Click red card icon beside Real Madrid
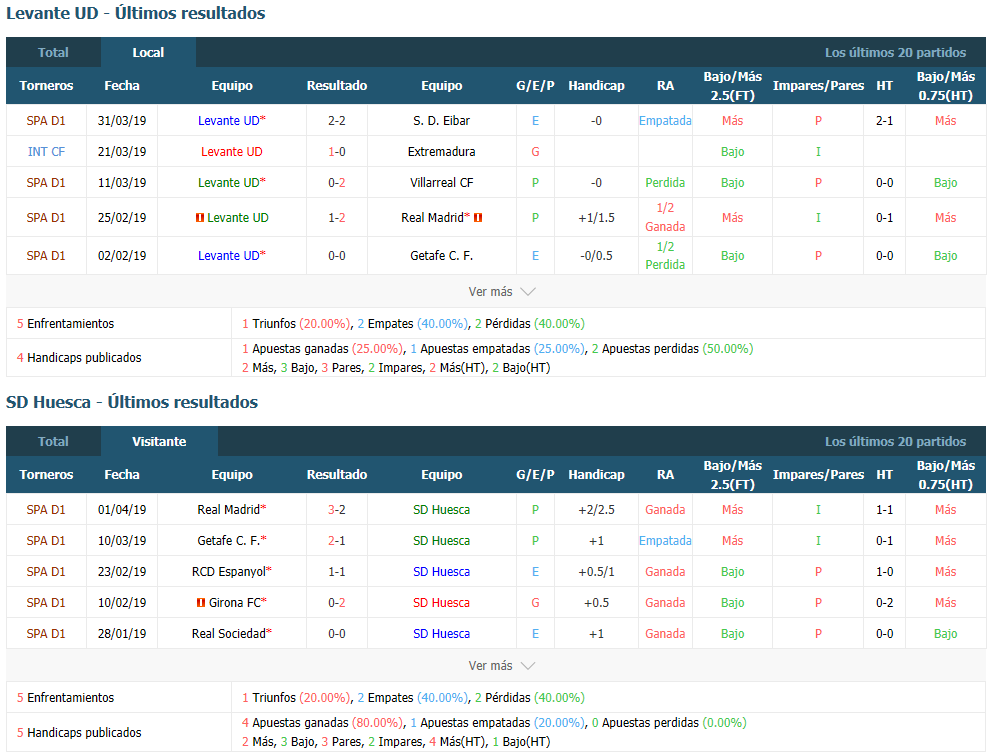The height and width of the screenshot is (756, 992). (x=478, y=218)
